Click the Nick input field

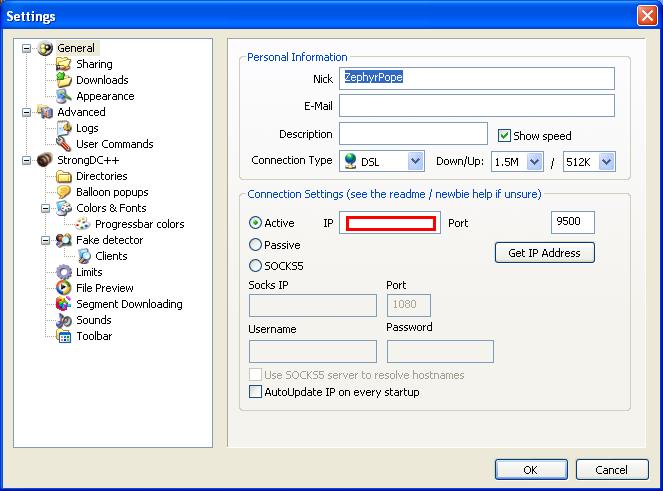pyautogui.click(x=477, y=78)
